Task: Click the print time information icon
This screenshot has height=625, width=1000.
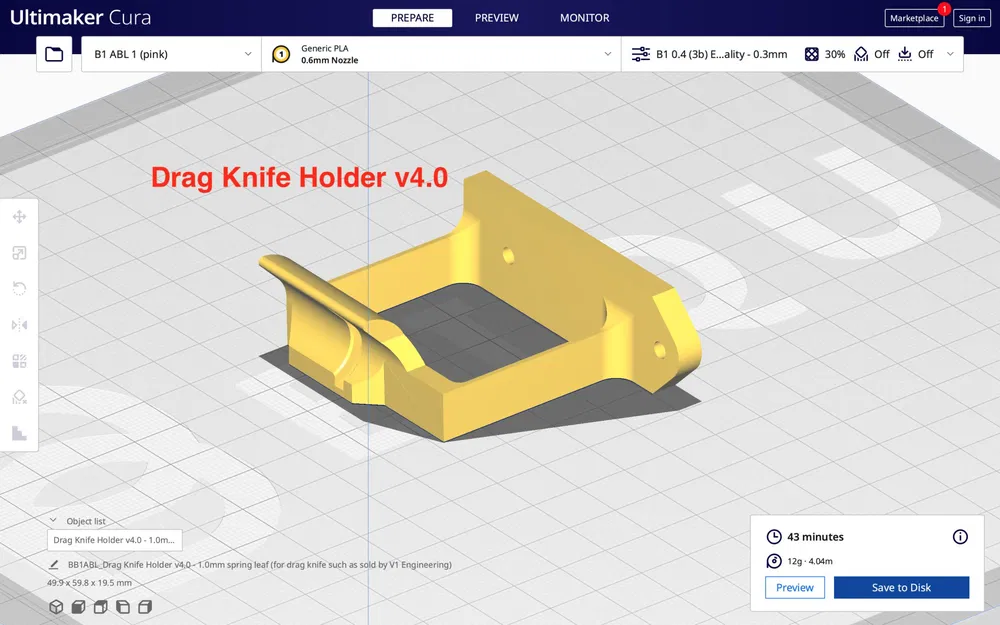Action: pos(960,537)
